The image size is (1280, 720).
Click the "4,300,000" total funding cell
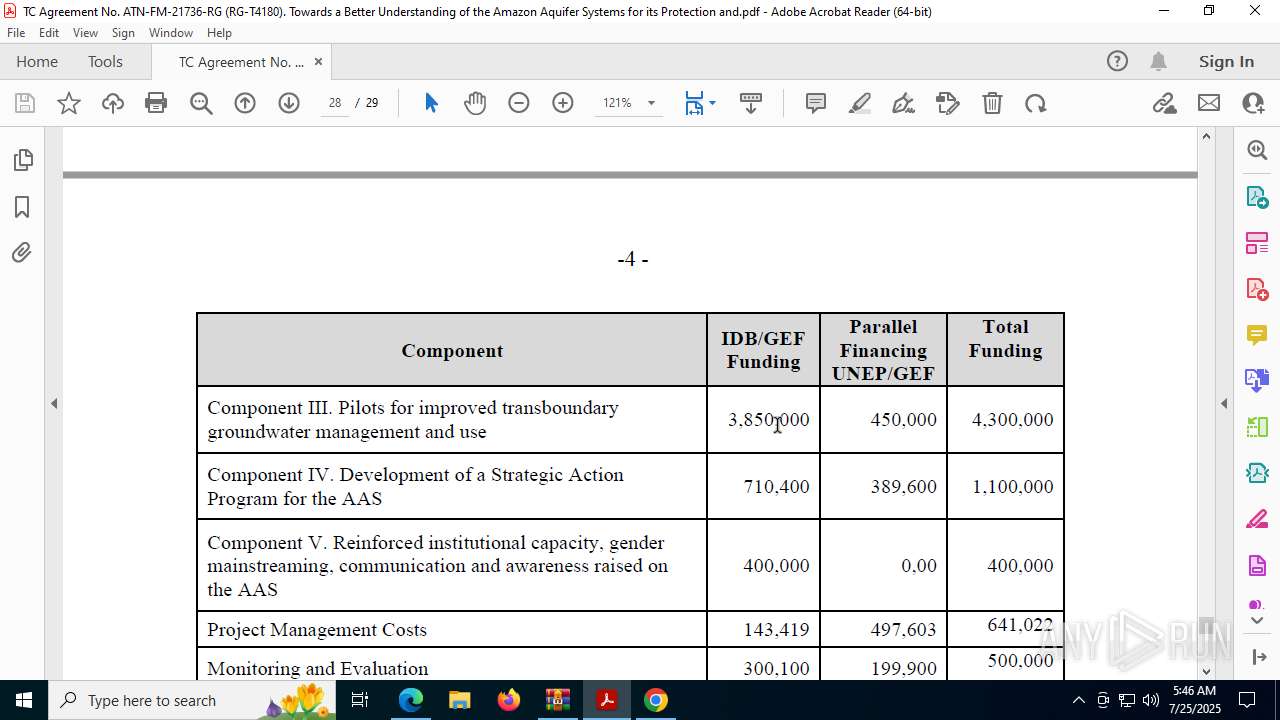point(1012,420)
